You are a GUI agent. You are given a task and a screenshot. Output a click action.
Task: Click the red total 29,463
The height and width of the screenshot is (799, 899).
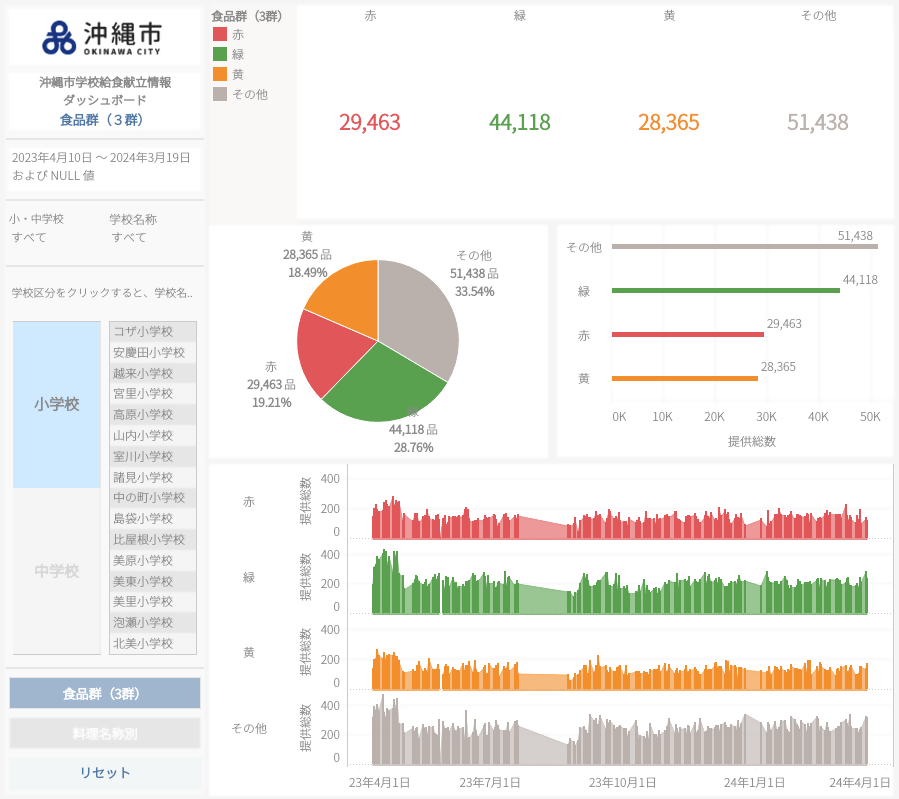click(x=370, y=122)
